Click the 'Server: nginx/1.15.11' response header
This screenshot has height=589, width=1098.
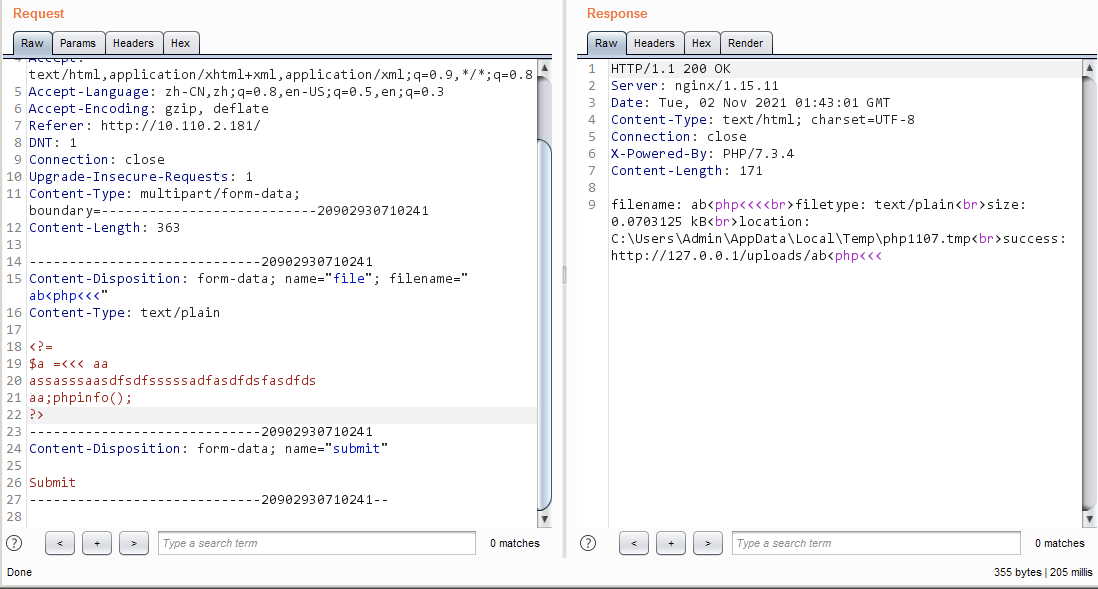pos(695,85)
